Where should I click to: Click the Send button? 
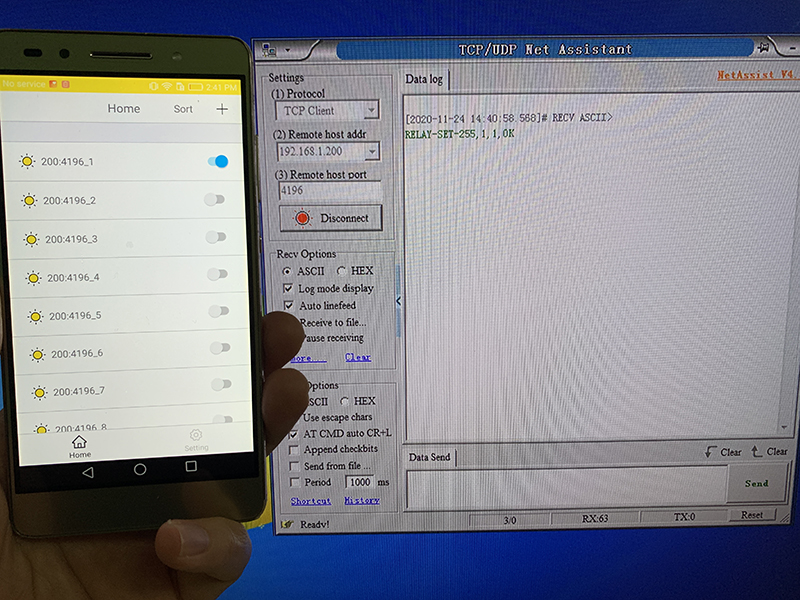(x=757, y=484)
